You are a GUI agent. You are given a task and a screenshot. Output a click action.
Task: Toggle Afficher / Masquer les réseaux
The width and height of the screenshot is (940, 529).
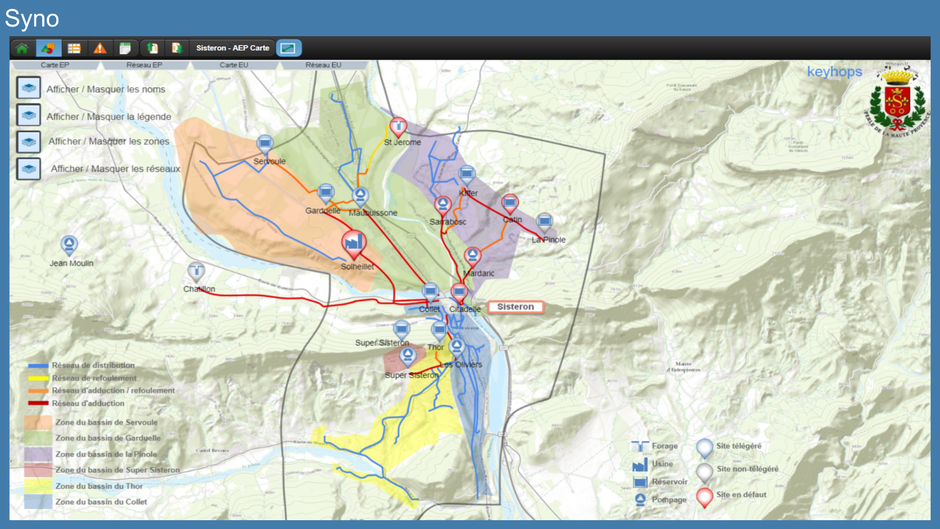point(29,169)
